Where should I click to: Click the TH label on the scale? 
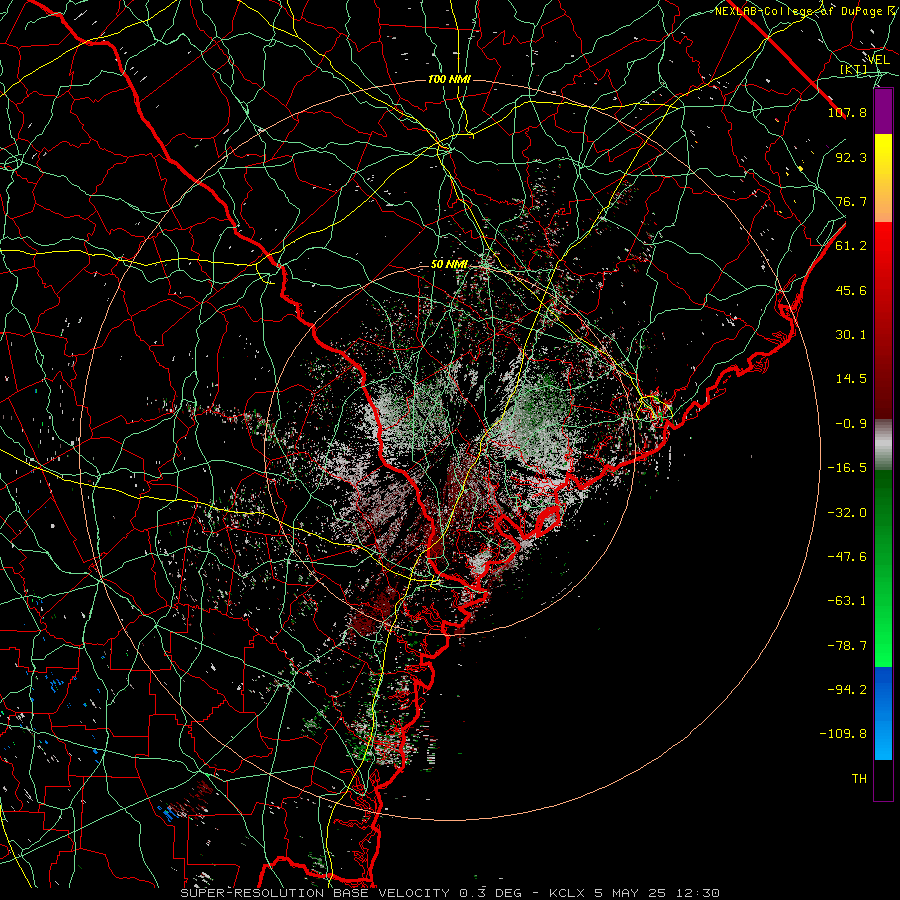click(x=859, y=779)
